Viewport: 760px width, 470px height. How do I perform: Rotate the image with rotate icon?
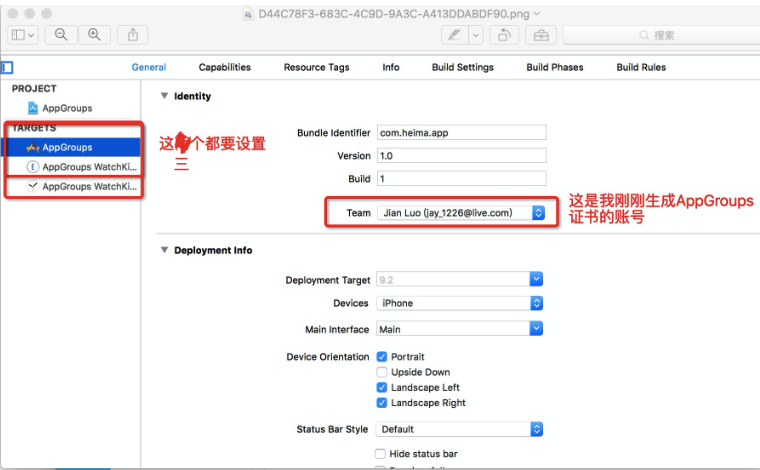pyautogui.click(x=504, y=35)
